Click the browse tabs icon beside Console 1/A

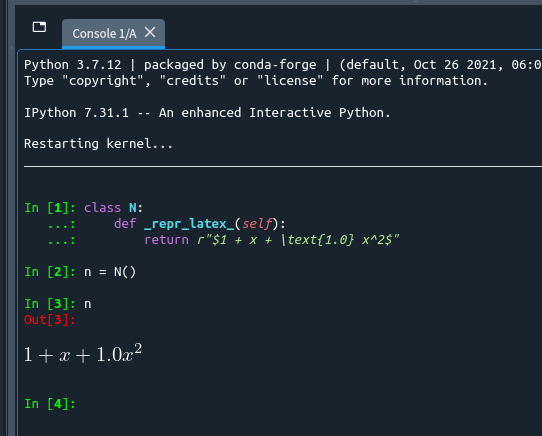pyautogui.click(x=39, y=27)
